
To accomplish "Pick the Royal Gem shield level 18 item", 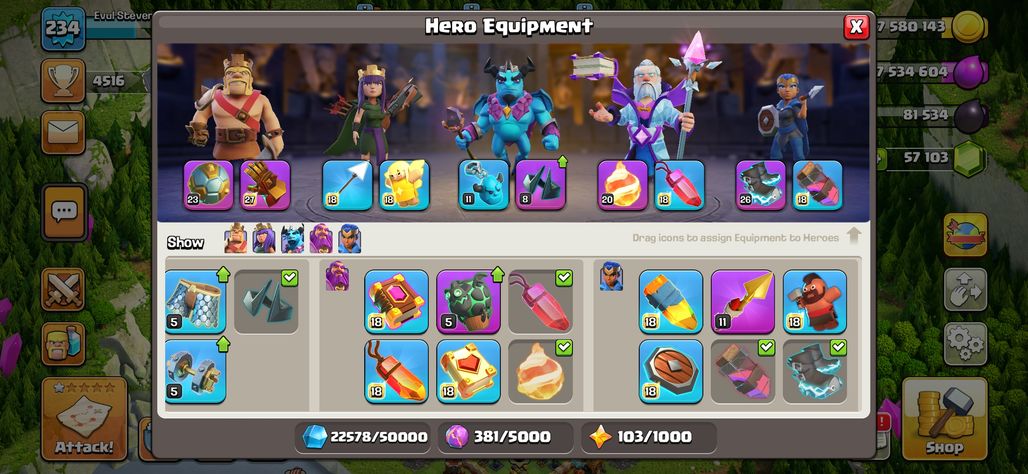I will click(x=671, y=370).
